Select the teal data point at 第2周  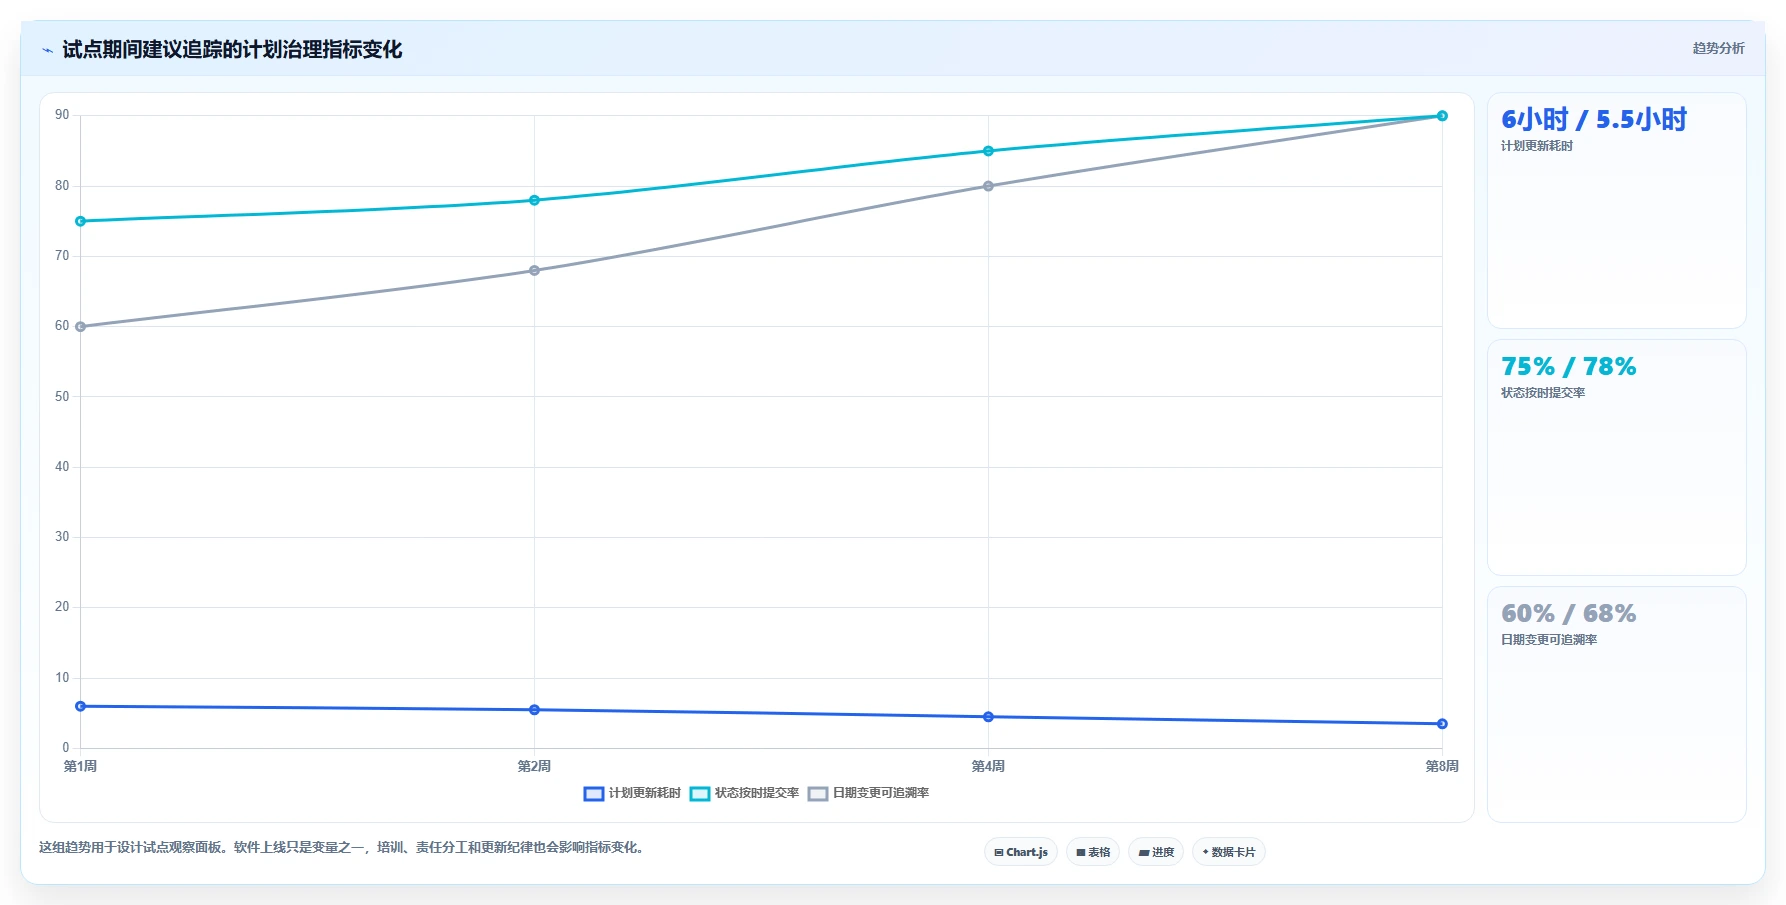tap(534, 200)
